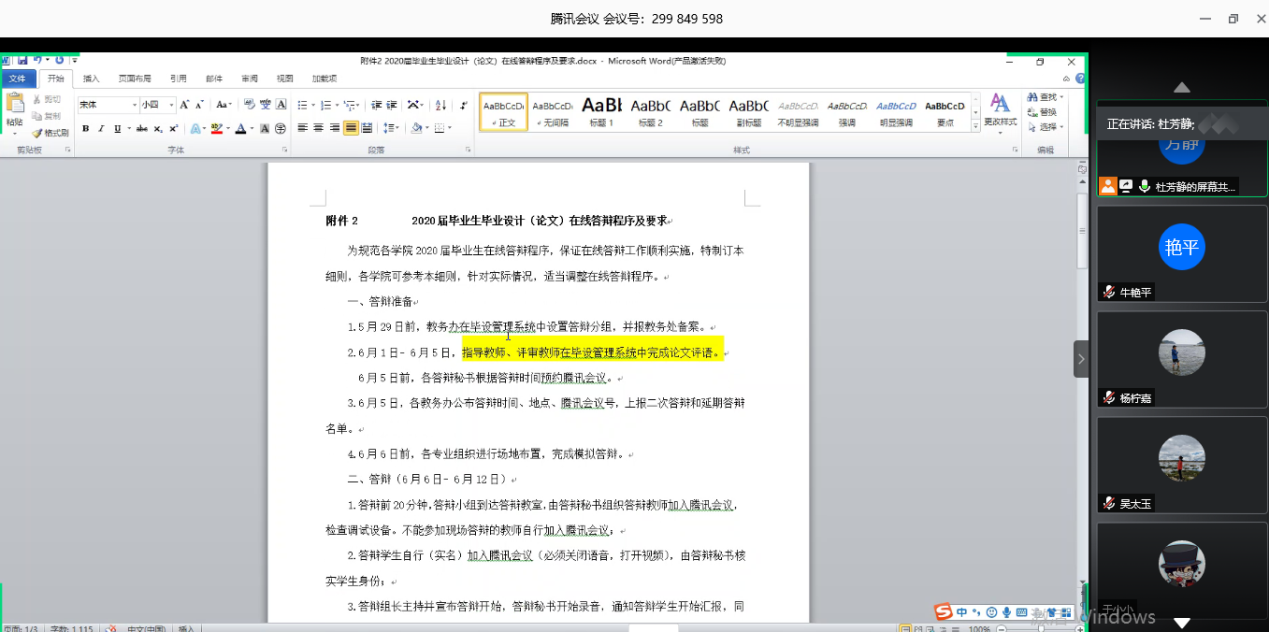Click the Increase Indent icon

tap(391, 105)
